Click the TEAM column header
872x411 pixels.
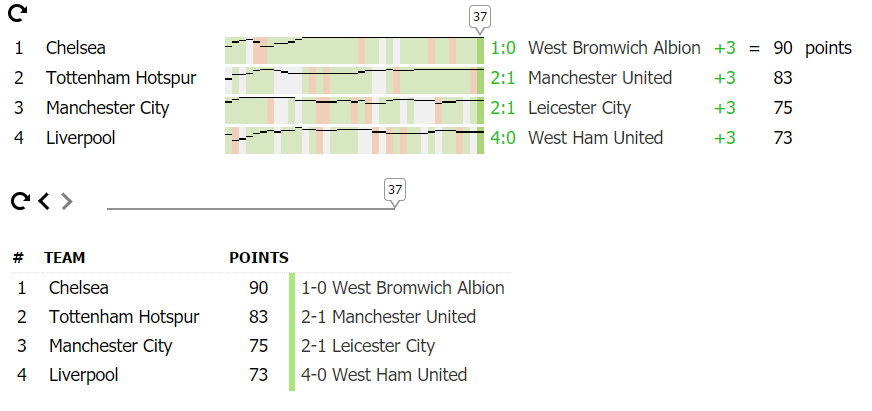click(65, 258)
